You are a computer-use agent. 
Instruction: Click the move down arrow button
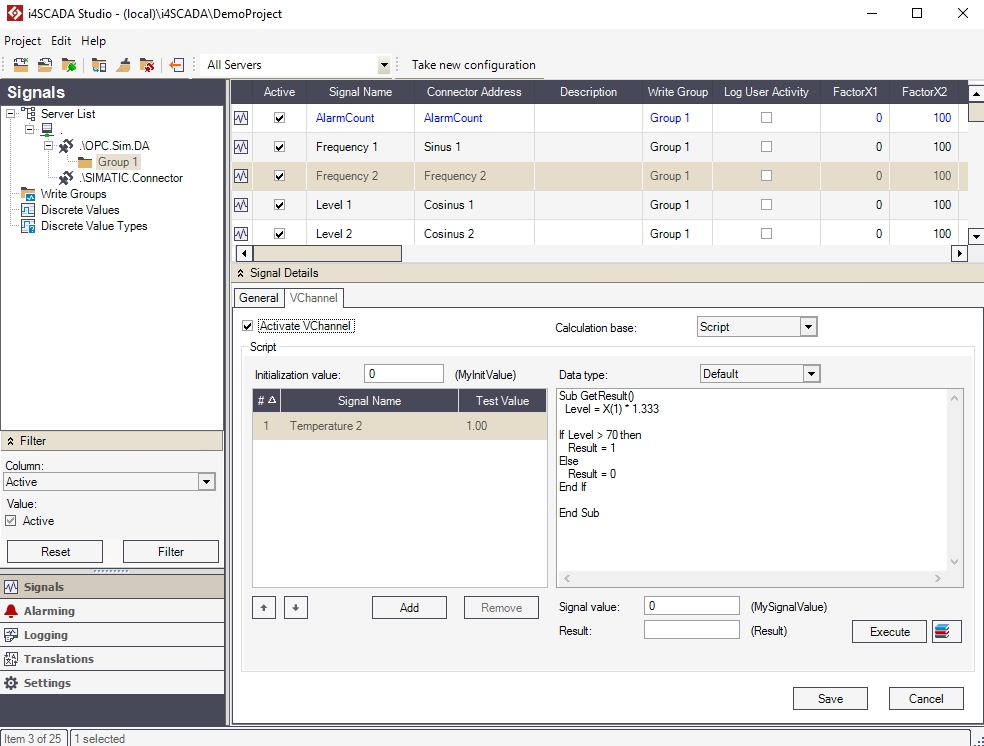click(295, 607)
